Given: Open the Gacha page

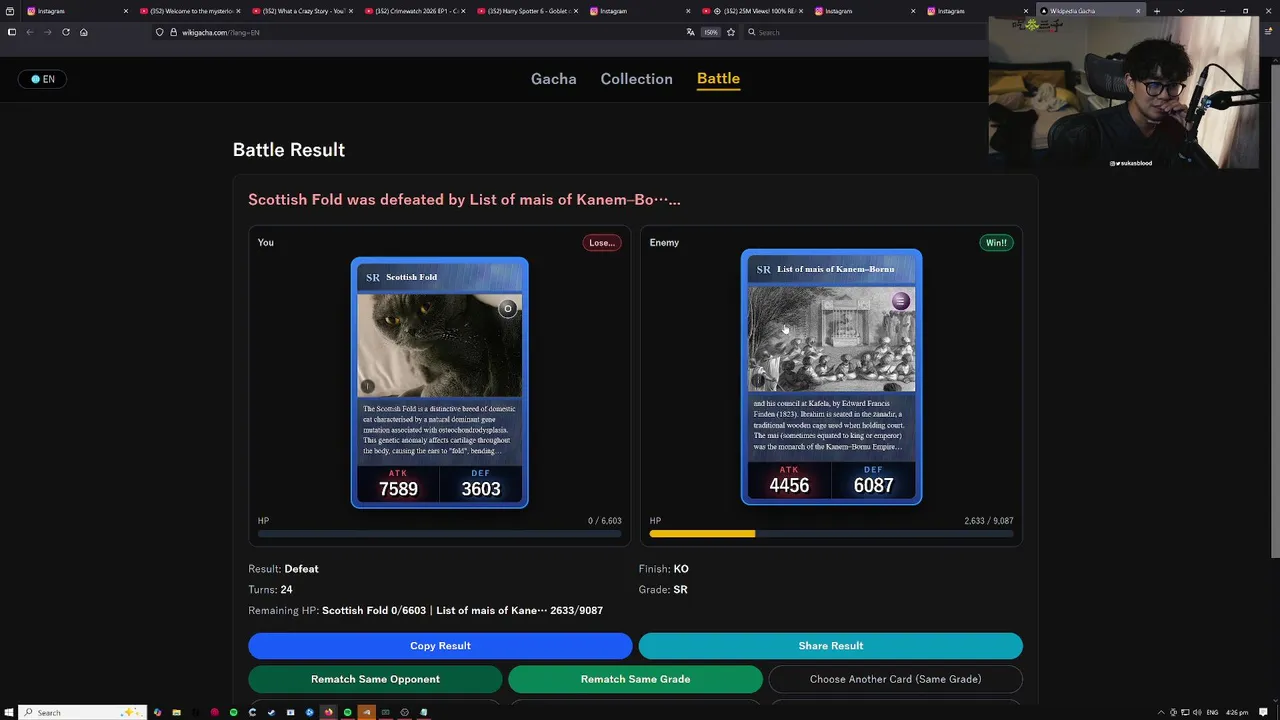Looking at the screenshot, I should 553,79.
